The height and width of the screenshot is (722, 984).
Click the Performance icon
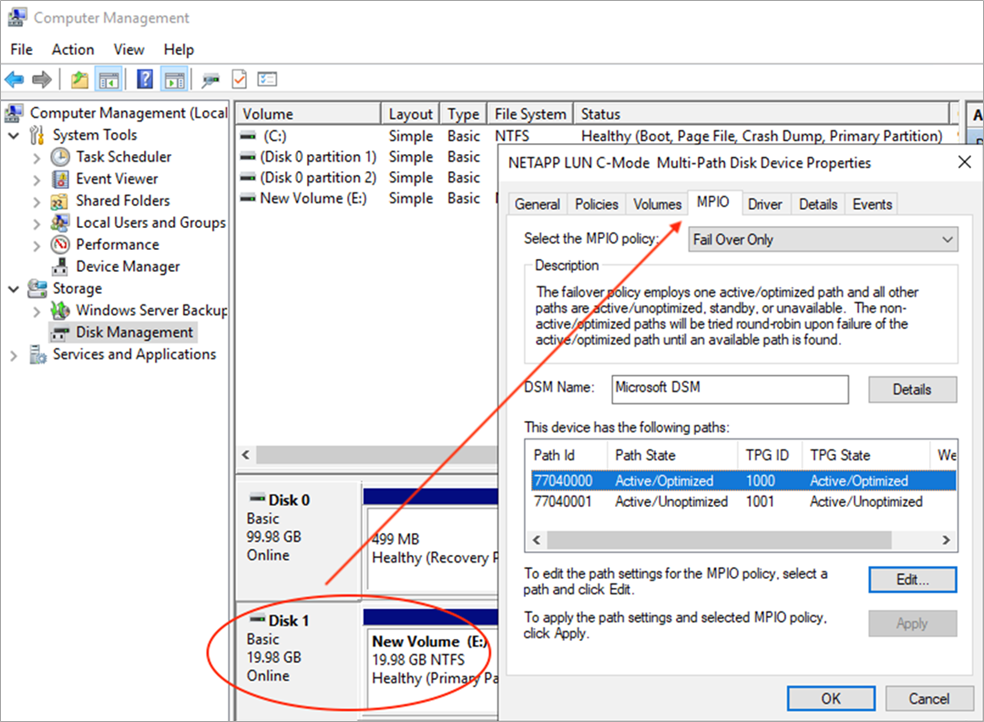(x=60, y=245)
